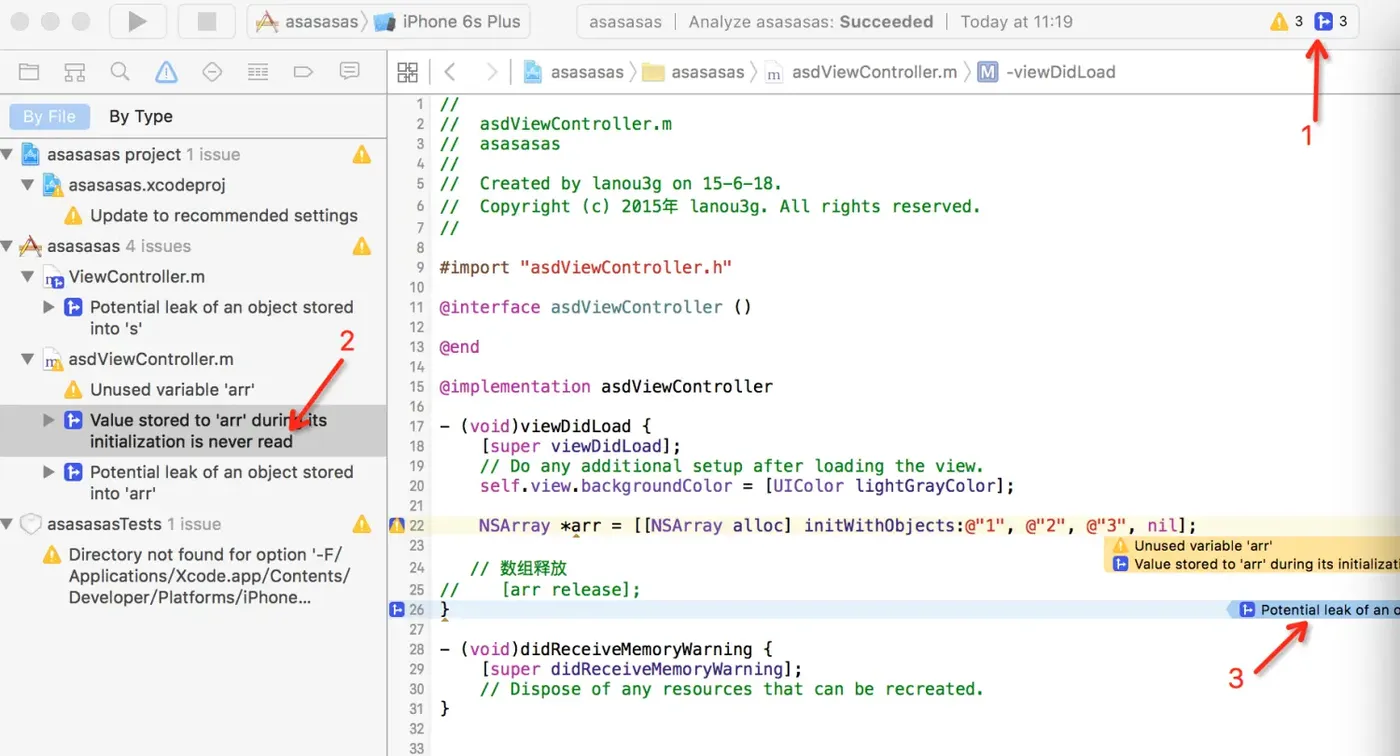Expand 'Value stored to arr' issue details
The image size is (1400, 756).
click(48, 420)
